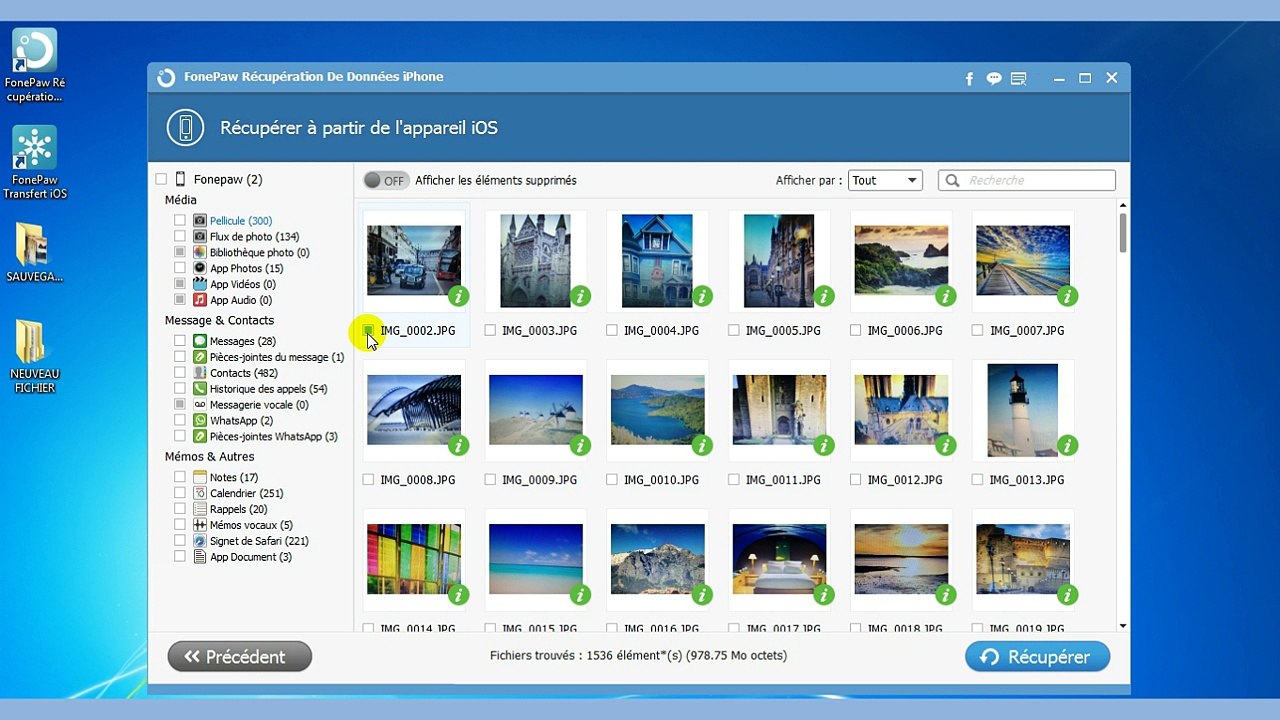Click info badge on IMG_0006.JPG thumbnail
Viewport: 1280px width, 720px height.
[x=946, y=296]
